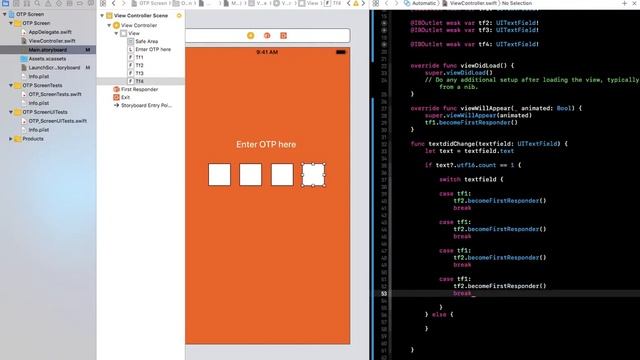Select the Enter OTP here label on canvas

tap(266, 144)
